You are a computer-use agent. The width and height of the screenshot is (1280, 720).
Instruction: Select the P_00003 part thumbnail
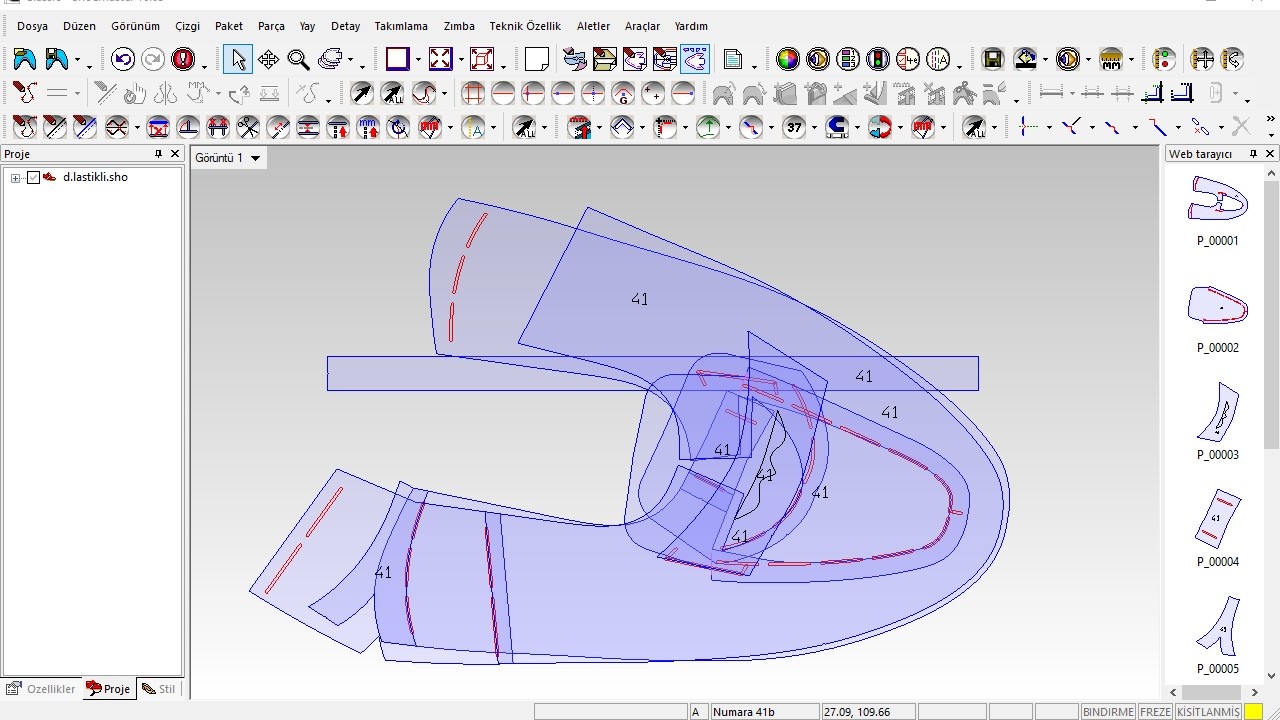coord(1217,412)
